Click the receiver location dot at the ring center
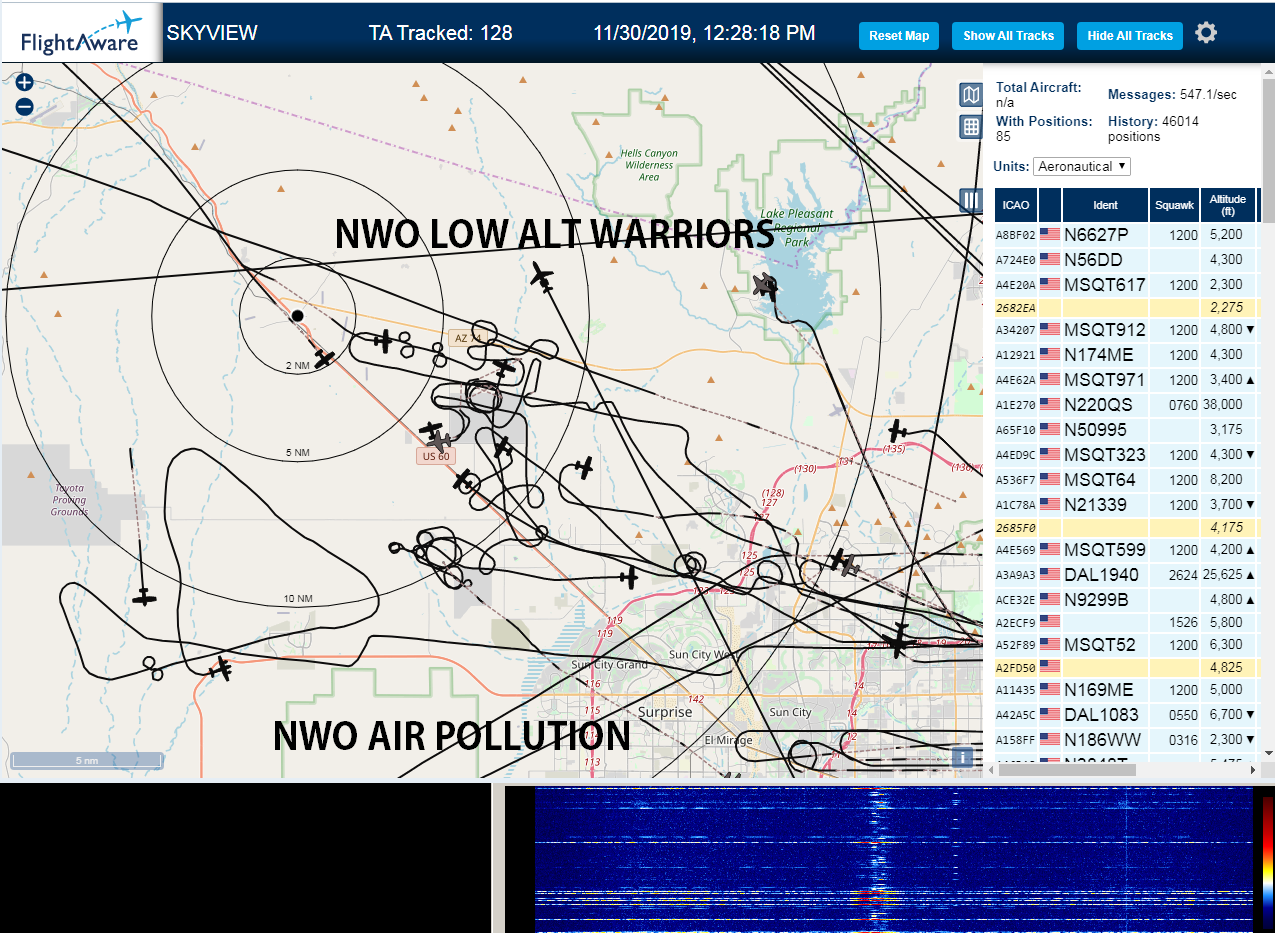Image resolution: width=1275 pixels, height=933 pixels. pos(297,316)
